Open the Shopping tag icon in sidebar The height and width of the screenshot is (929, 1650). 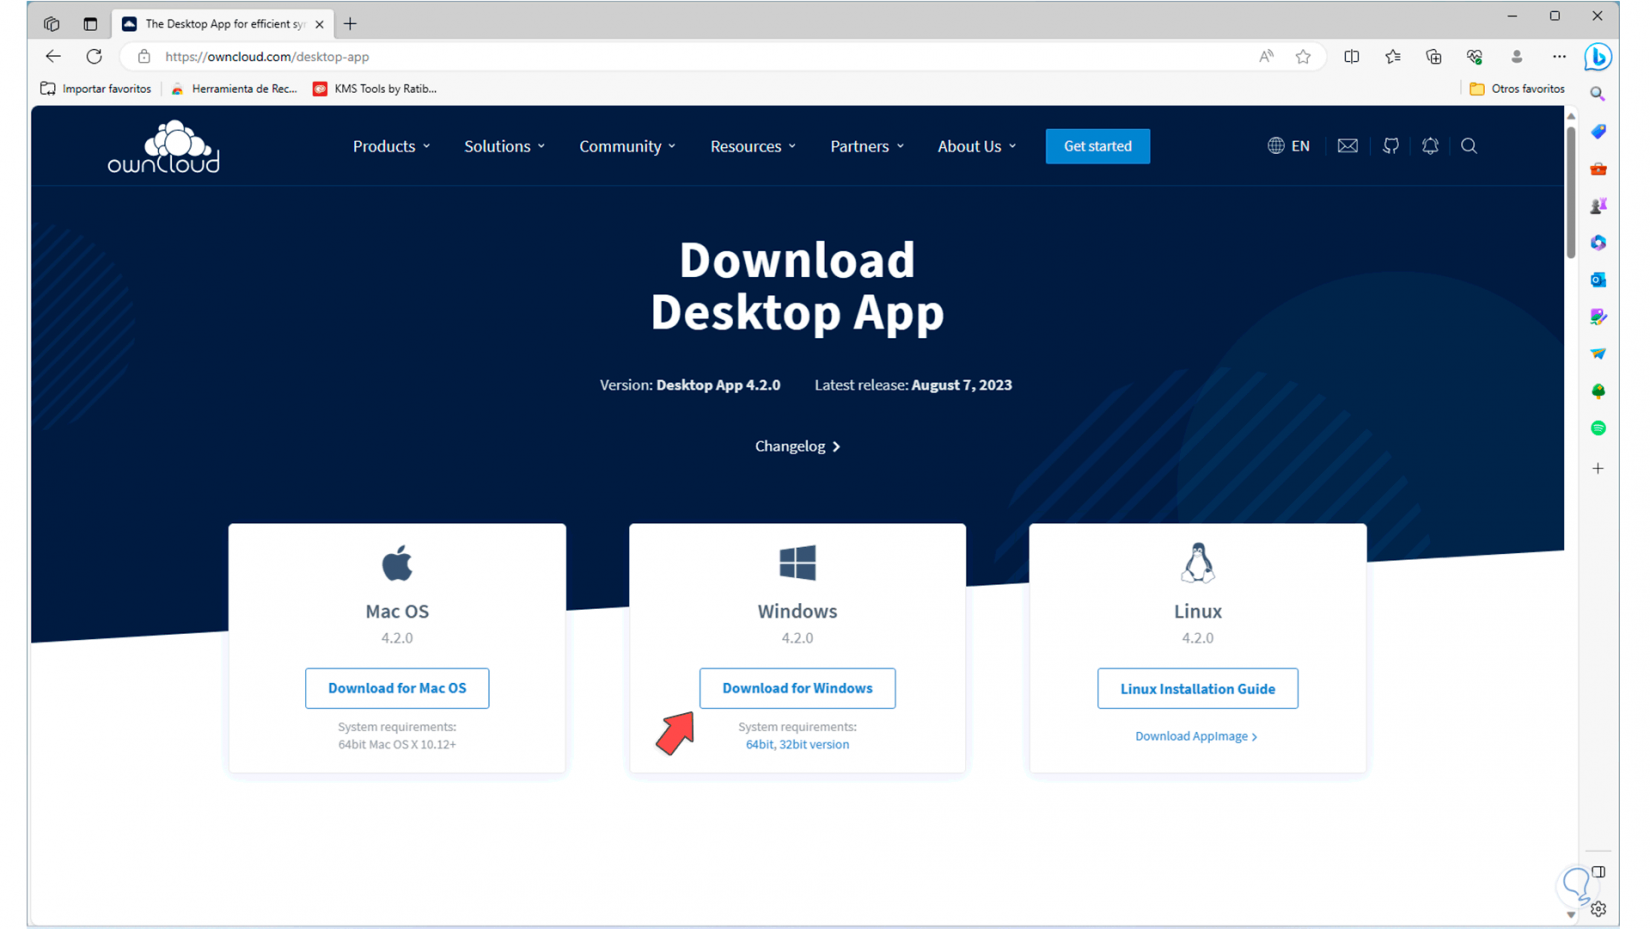coord(1598,132)
